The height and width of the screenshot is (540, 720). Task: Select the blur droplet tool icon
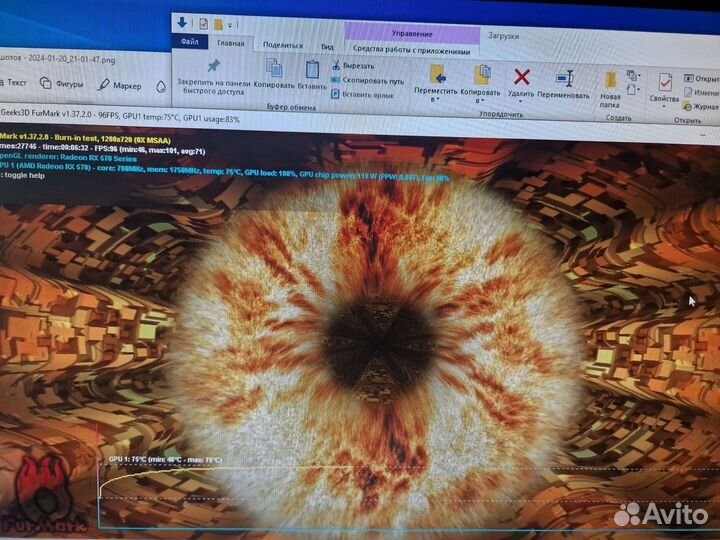coord(161,86)
